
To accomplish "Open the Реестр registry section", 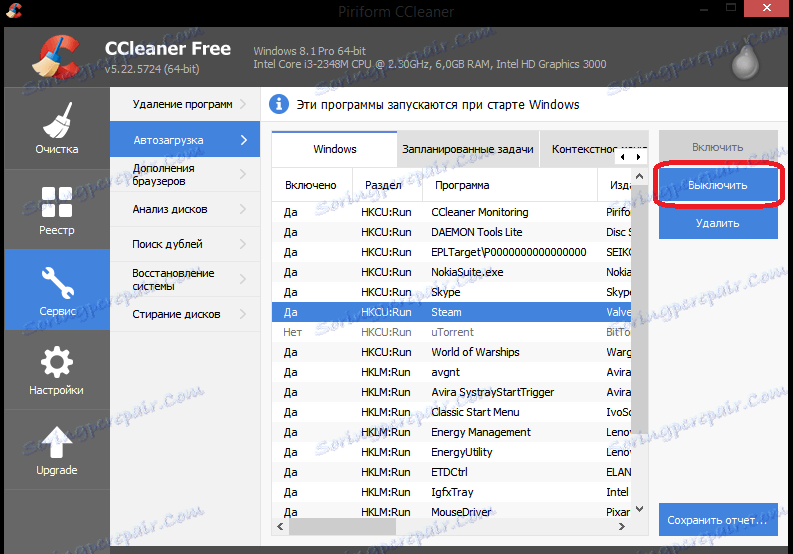I will pos(57,209).
